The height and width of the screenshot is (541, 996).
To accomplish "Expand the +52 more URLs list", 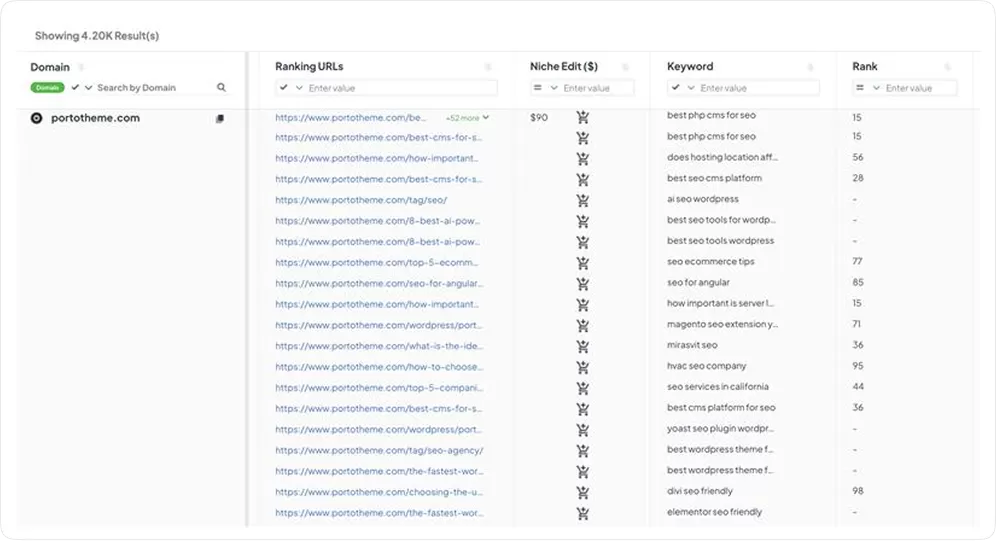I will (x=467, y=118).
